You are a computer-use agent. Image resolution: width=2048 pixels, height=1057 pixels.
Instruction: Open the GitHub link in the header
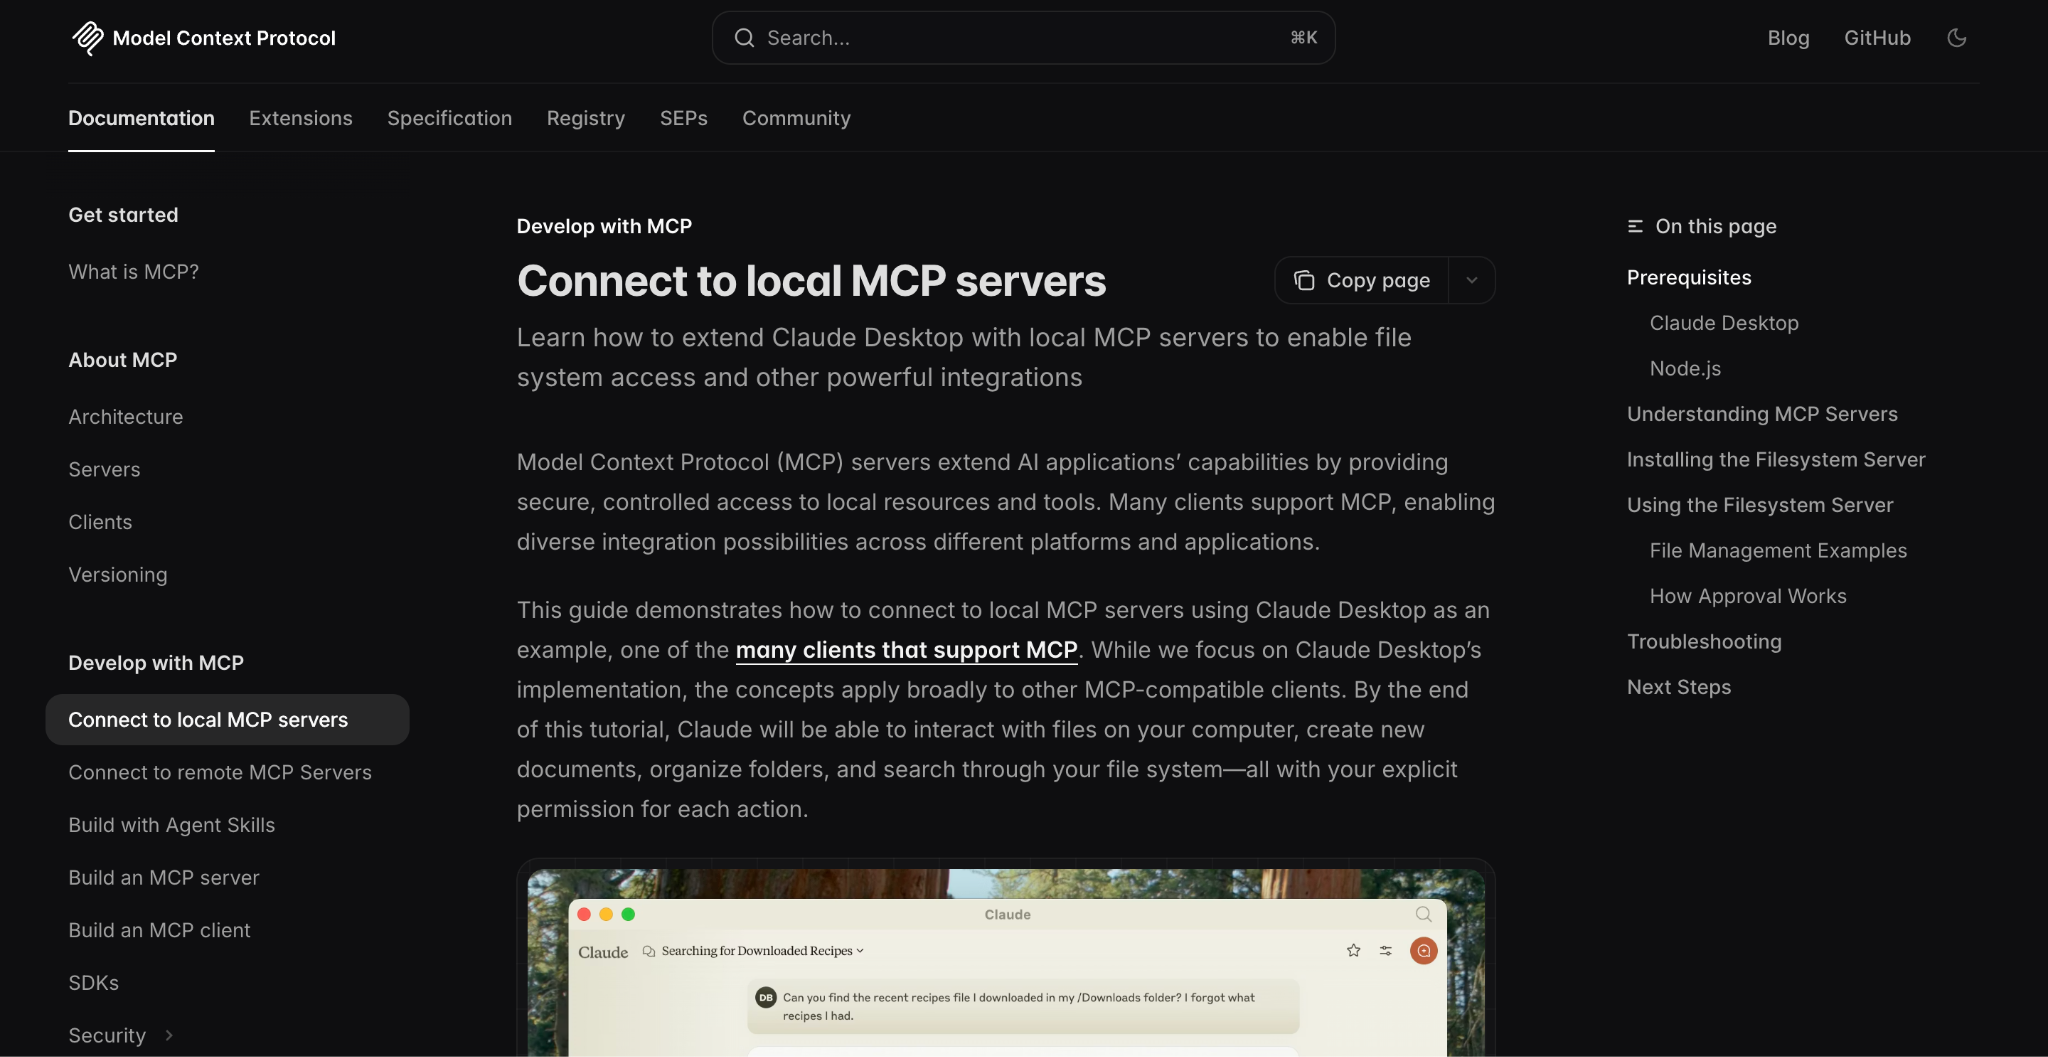click(1877, 37)
